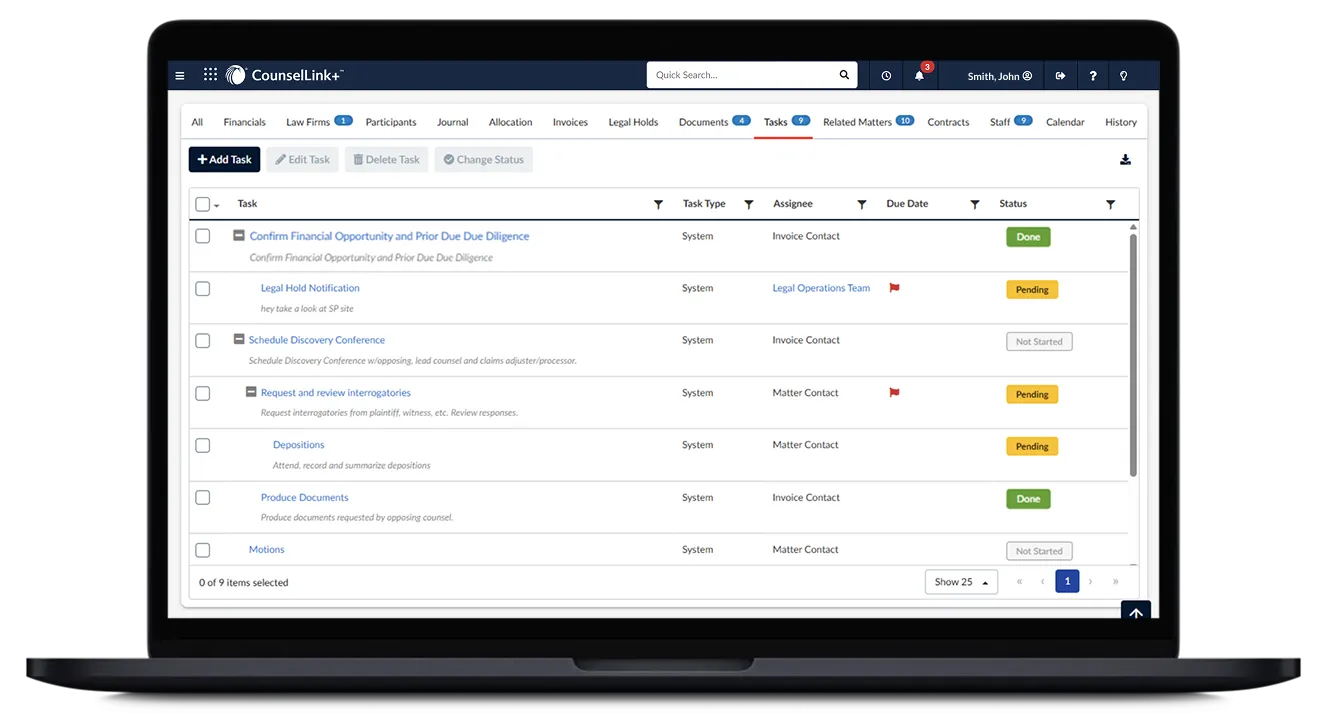Open the Show 25 page size dropdown

point(960,581)
